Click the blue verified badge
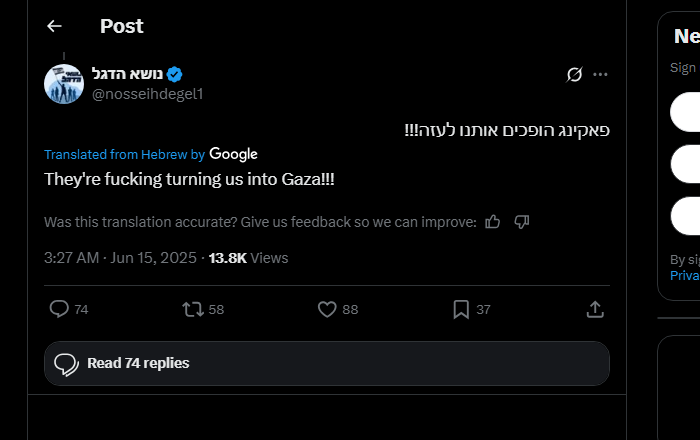This screenshot has height=440, width=700. [175, 74]
